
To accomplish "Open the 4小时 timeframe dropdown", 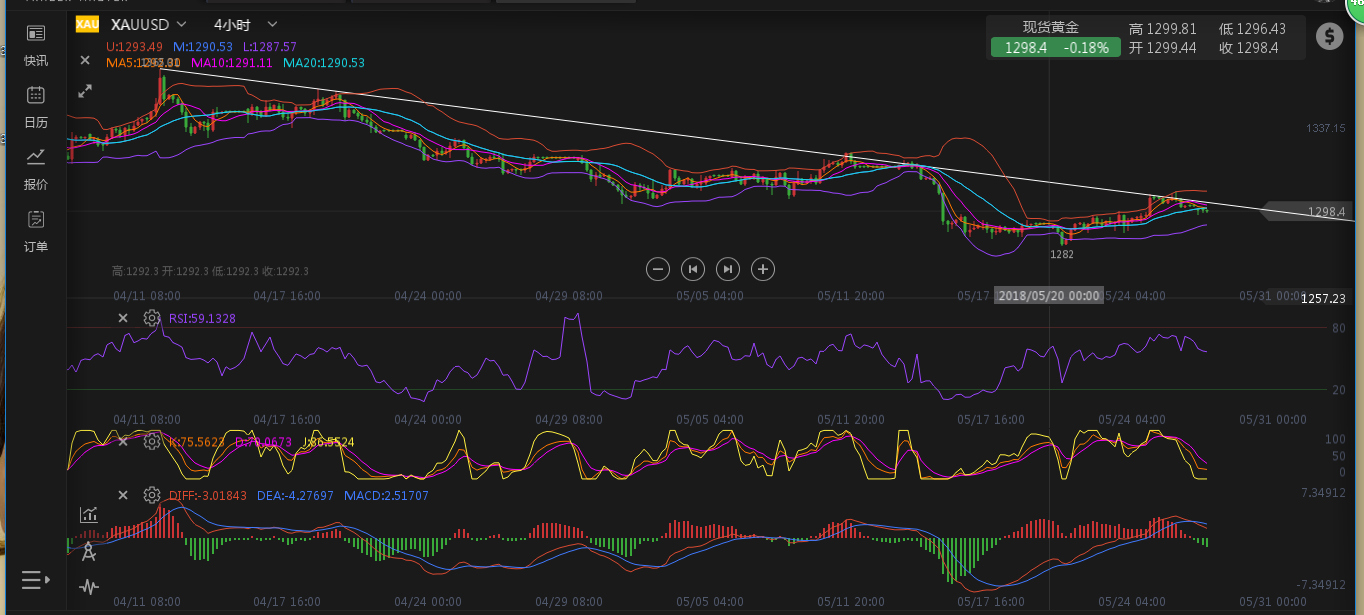I will 245,24.
